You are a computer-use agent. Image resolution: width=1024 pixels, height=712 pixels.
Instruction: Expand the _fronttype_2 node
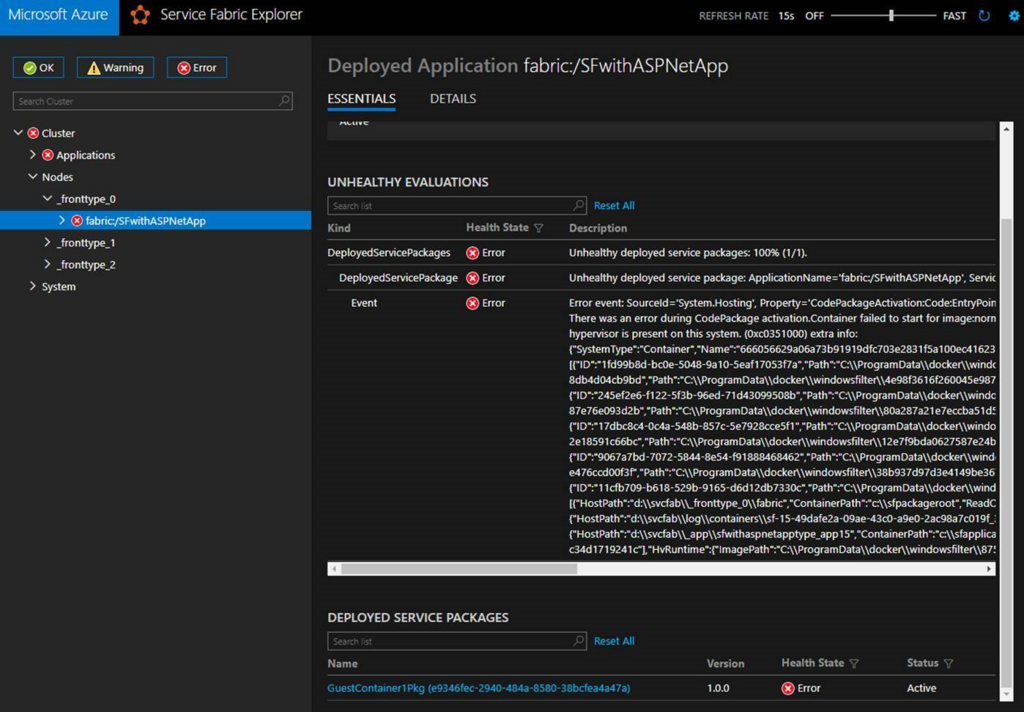[x=47, y=265]
